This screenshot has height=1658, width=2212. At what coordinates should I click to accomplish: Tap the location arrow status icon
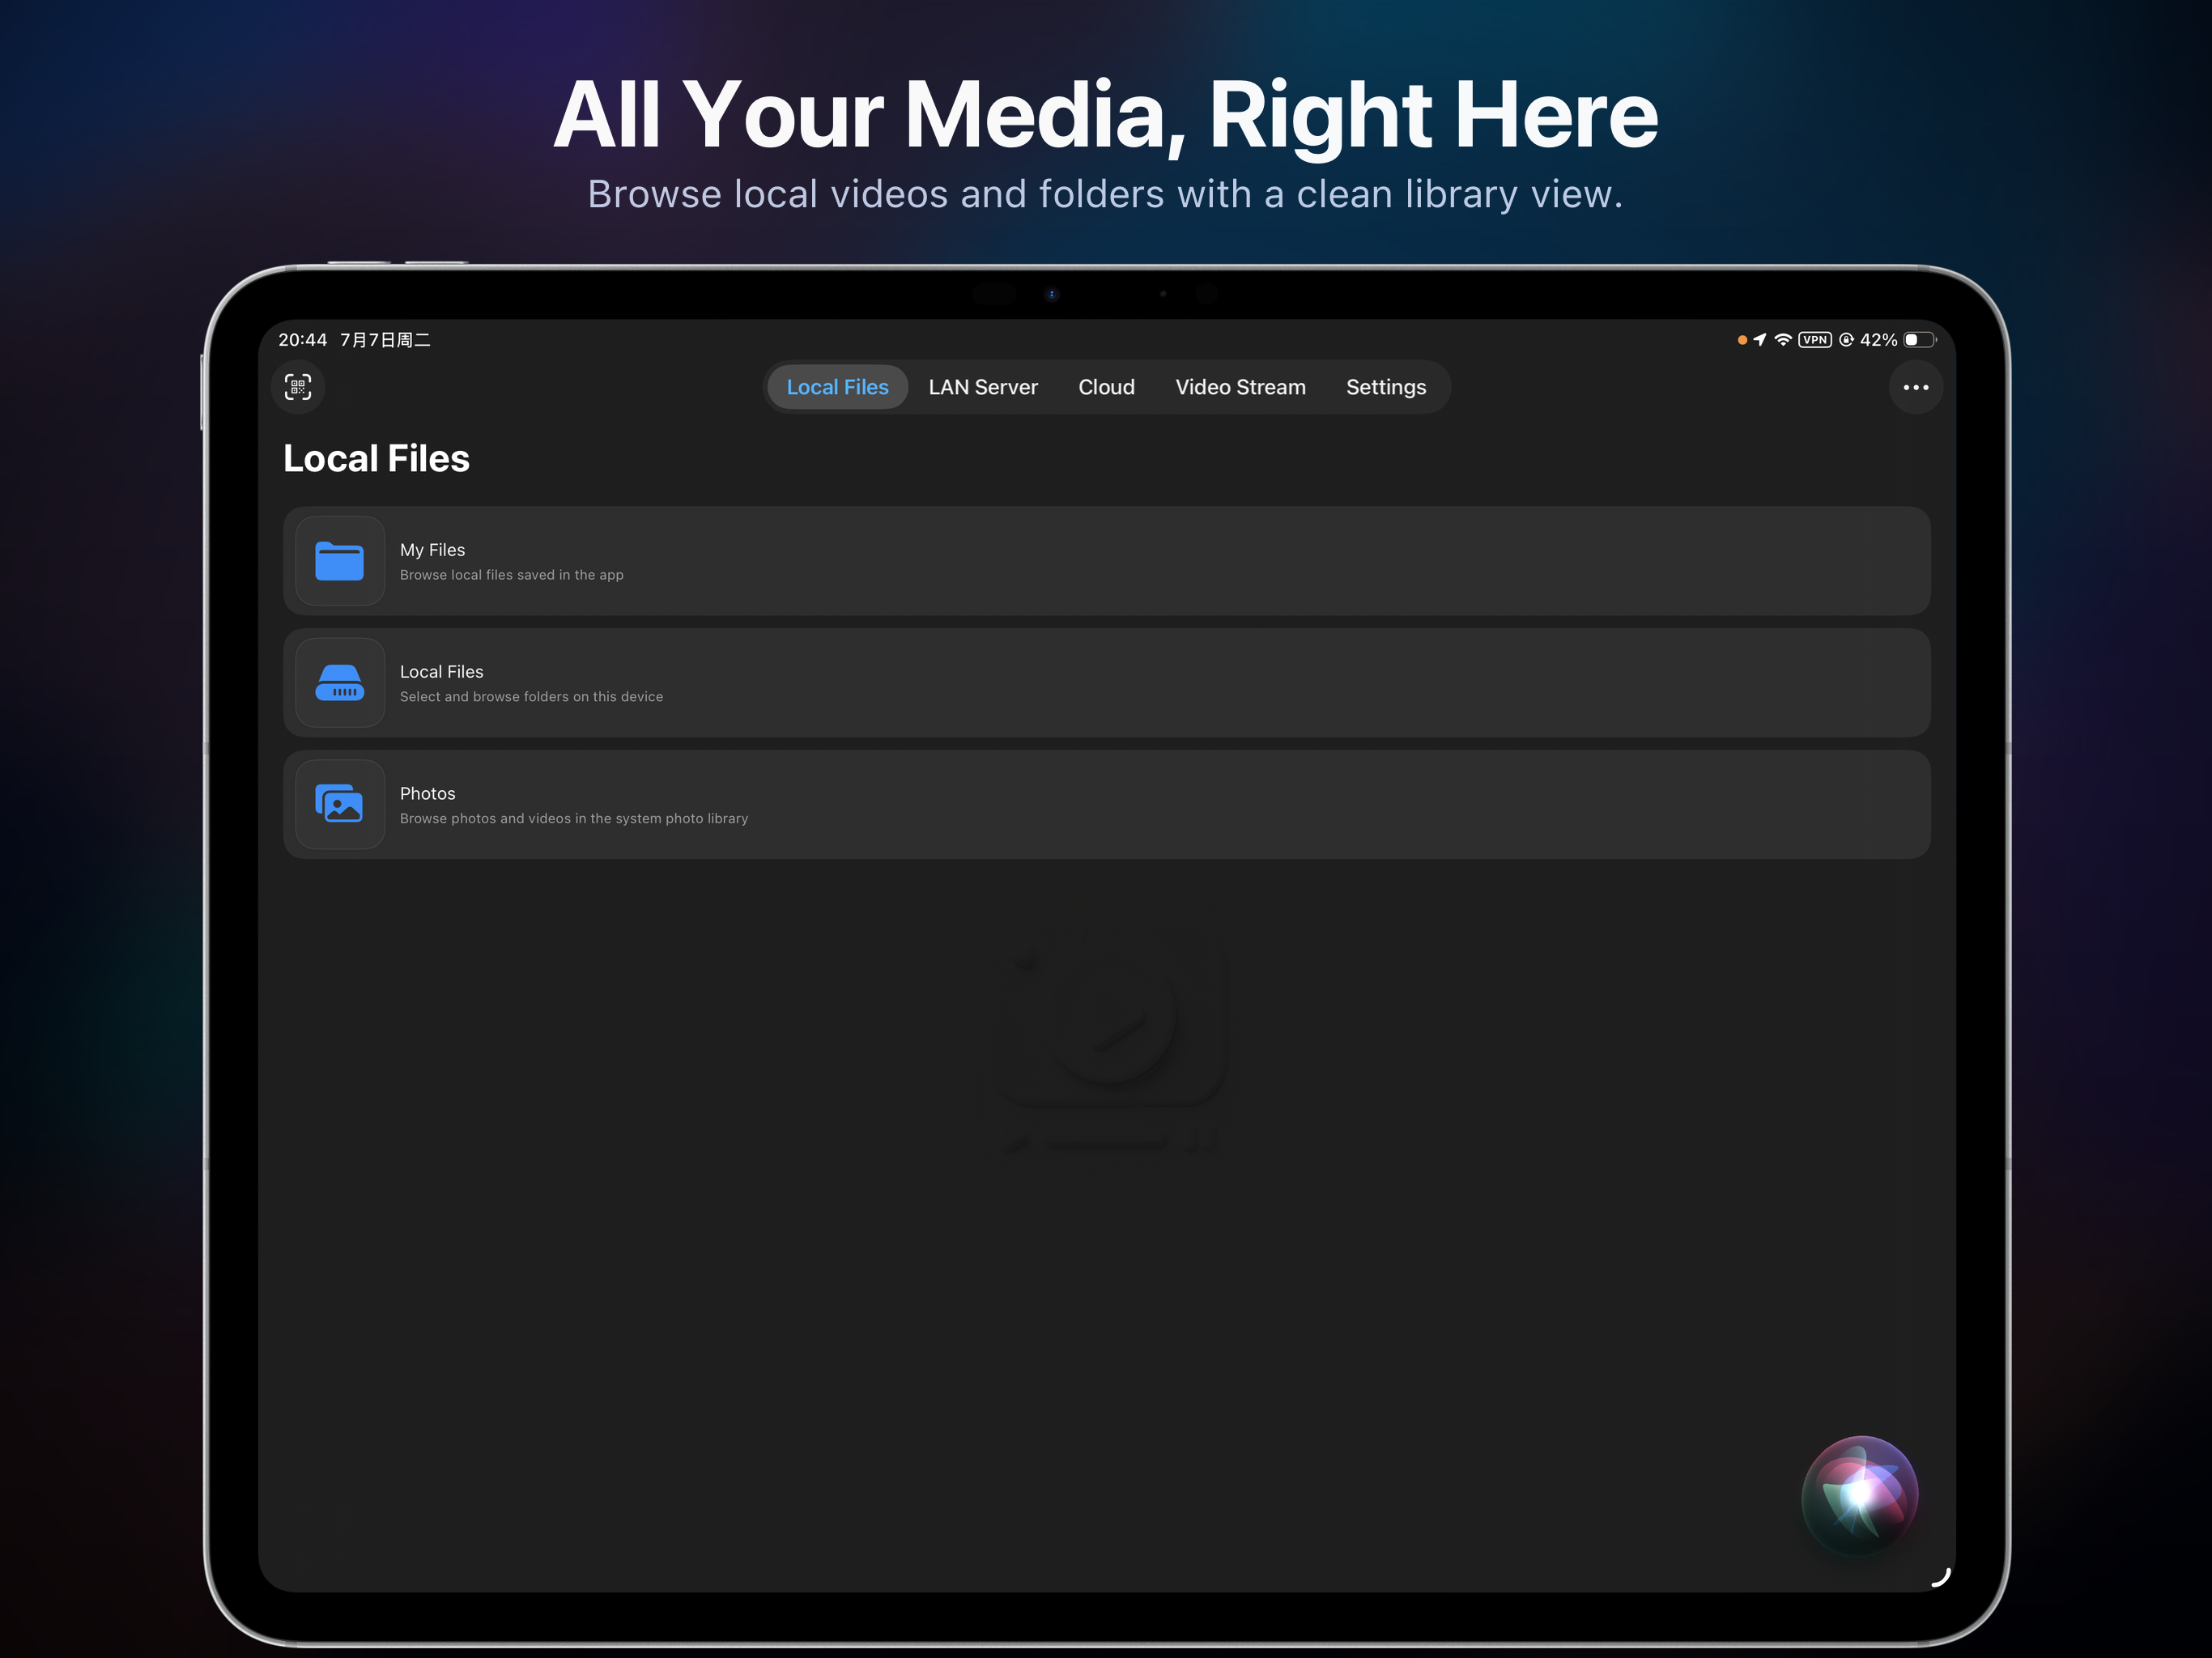coord(1760,340)
